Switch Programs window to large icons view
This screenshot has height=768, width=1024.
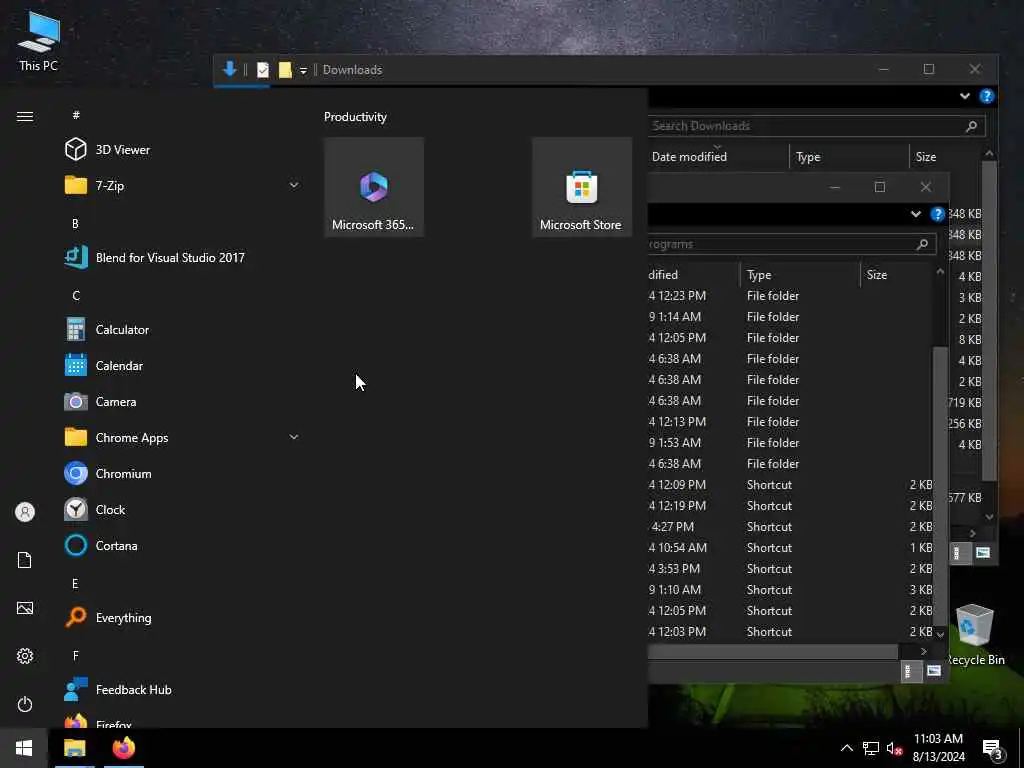click(934, 671)
